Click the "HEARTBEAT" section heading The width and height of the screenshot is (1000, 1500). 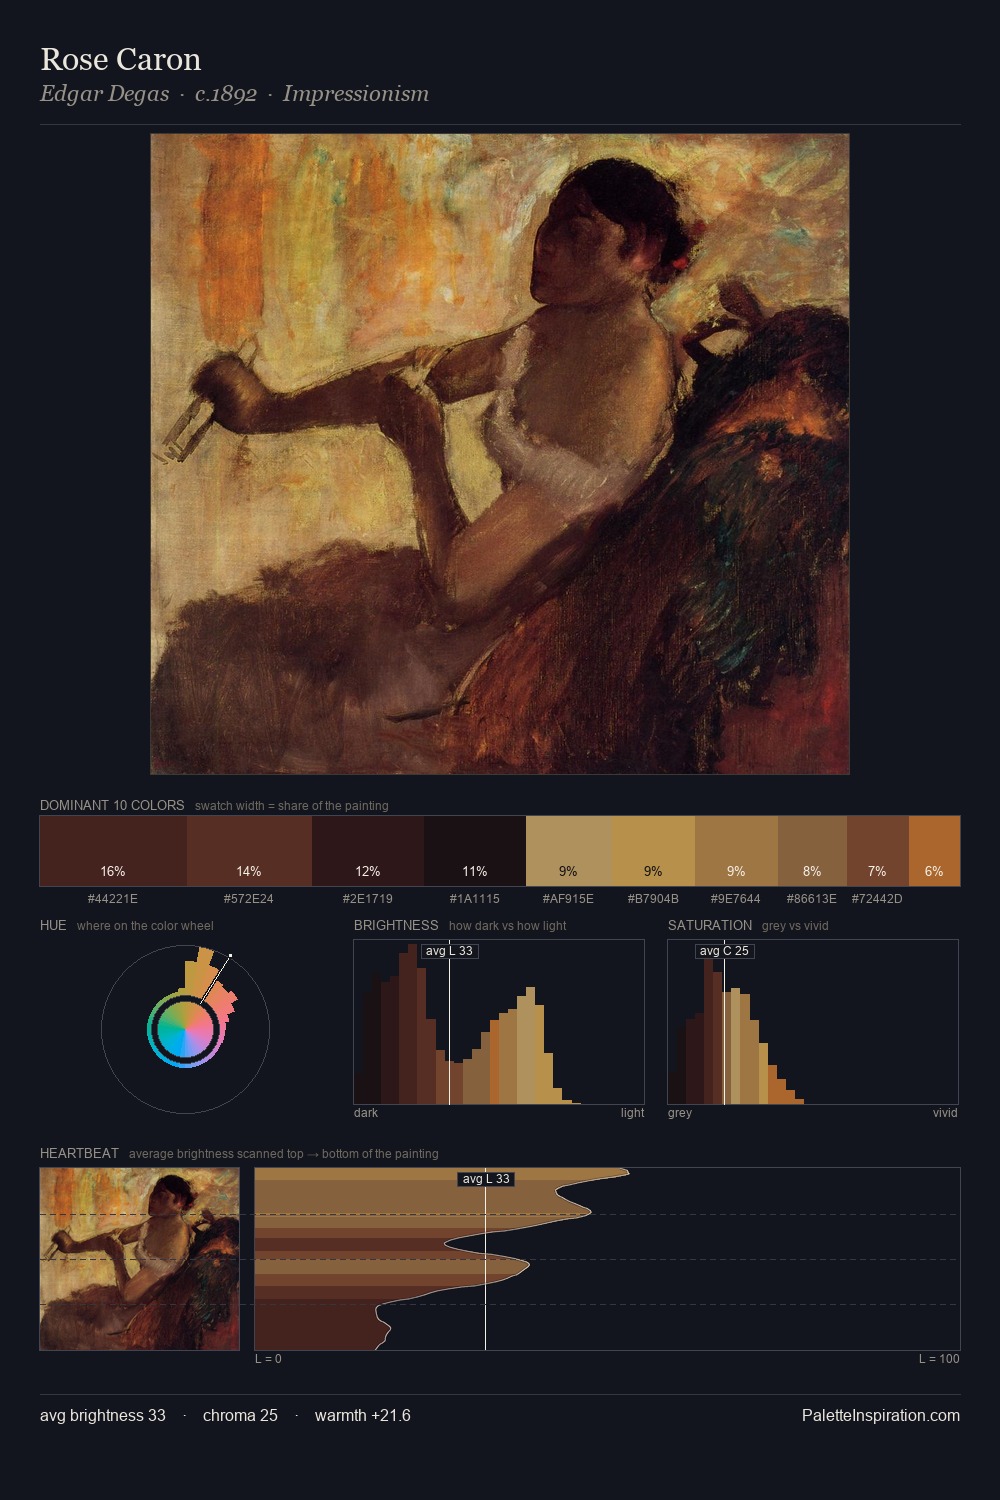pyautogui.click(x=79, y=1153)
